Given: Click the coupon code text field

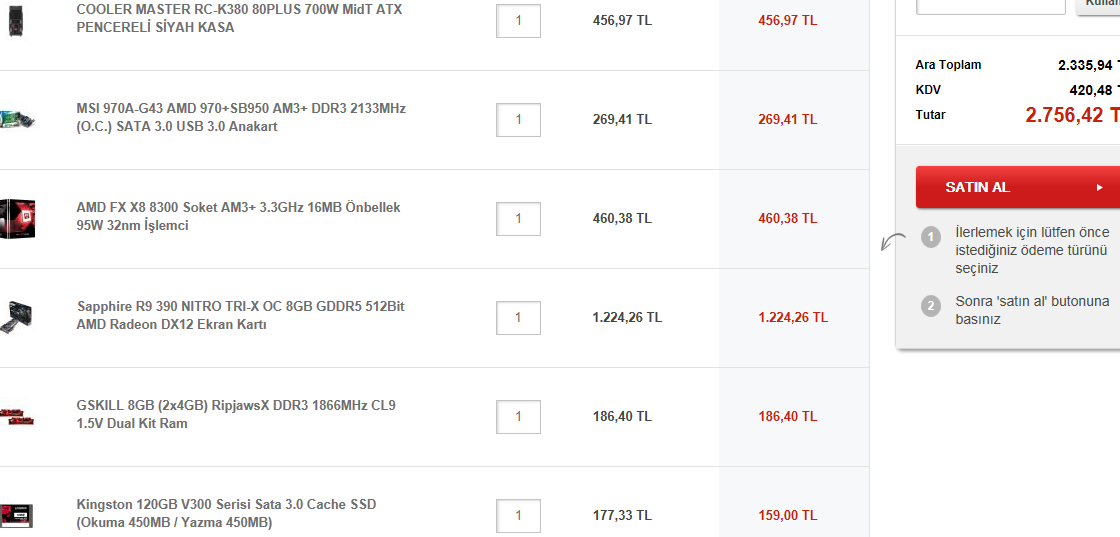Looking at the screenshot, I should tap(990, 5).
